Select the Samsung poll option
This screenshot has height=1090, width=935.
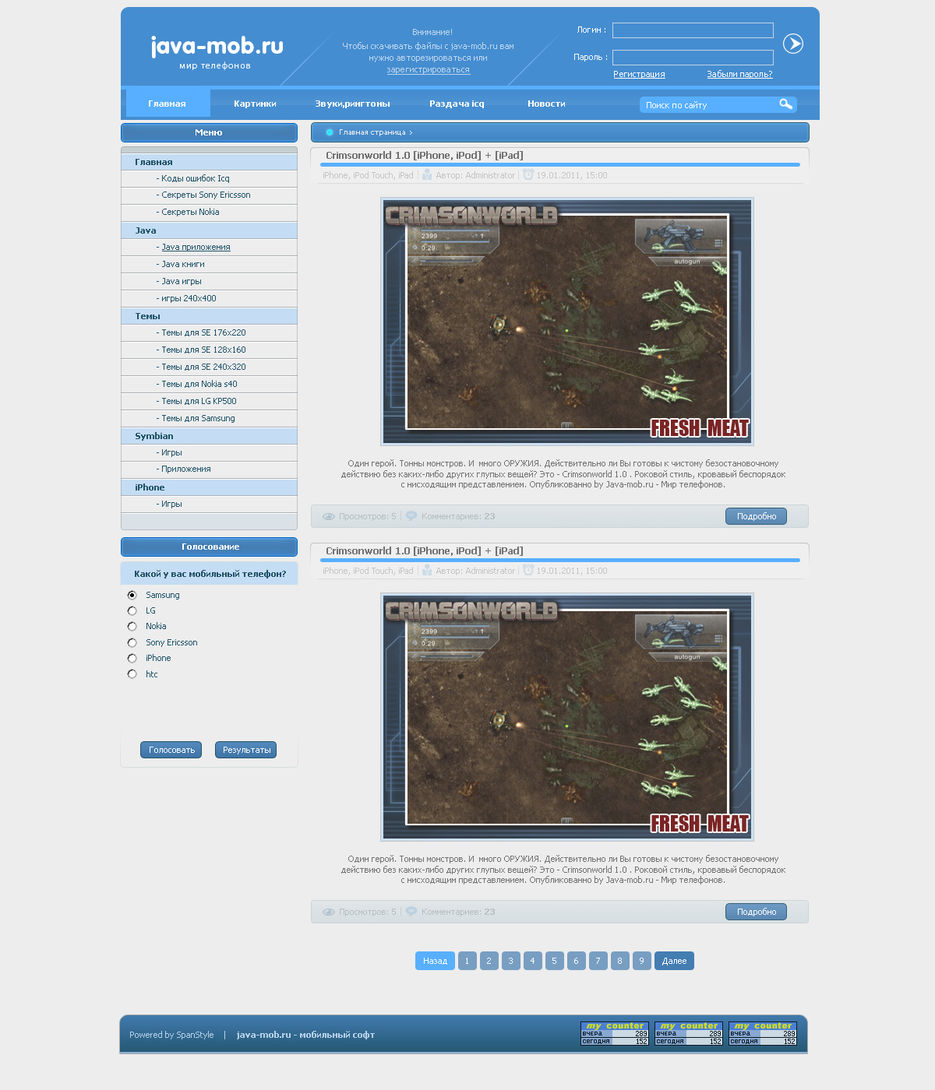tap(132, 595)
